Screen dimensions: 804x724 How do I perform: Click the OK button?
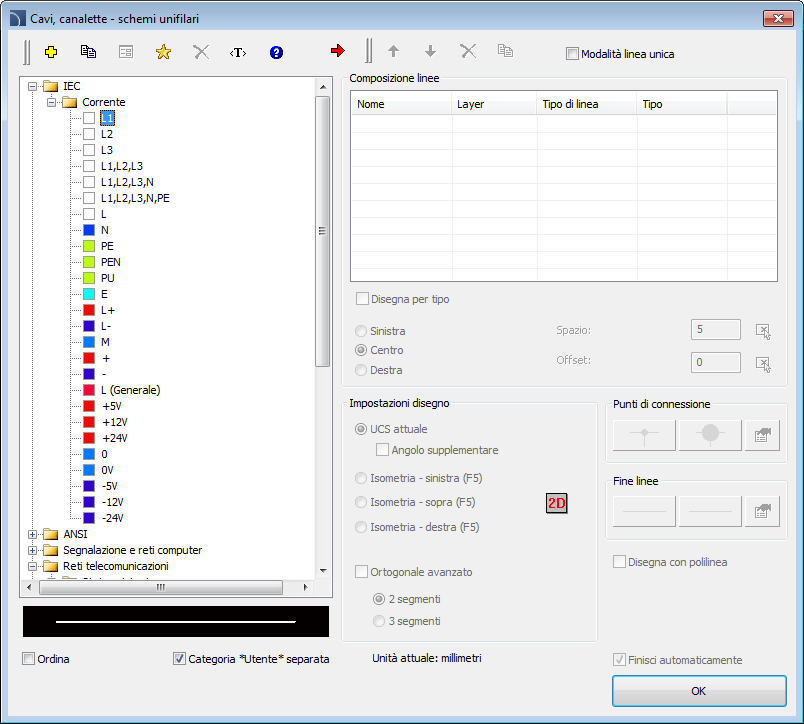699,691
